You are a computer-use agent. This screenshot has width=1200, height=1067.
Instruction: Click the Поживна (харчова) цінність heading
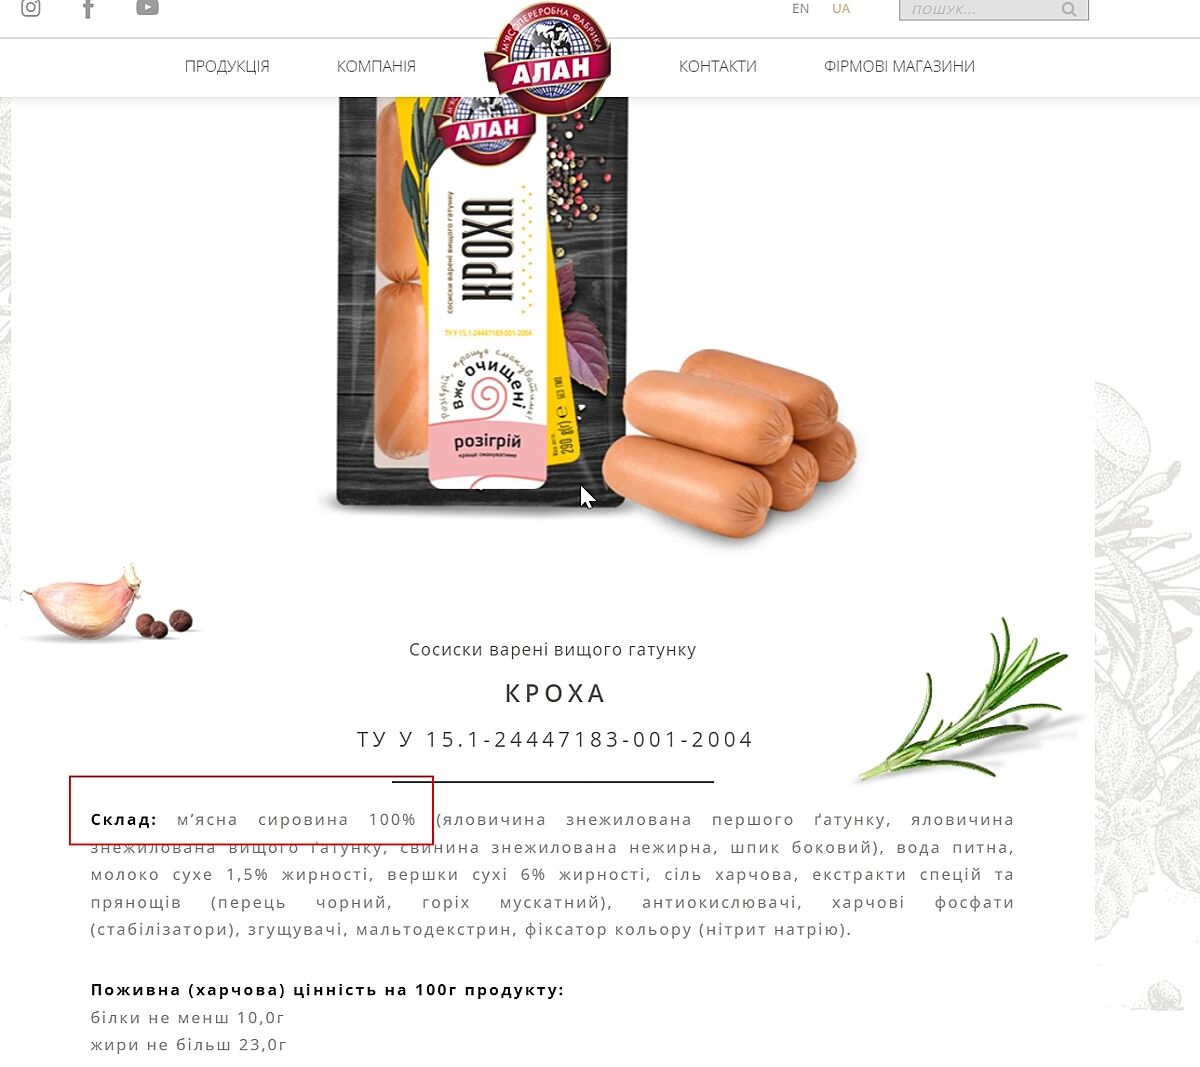[x=327, y=990]
